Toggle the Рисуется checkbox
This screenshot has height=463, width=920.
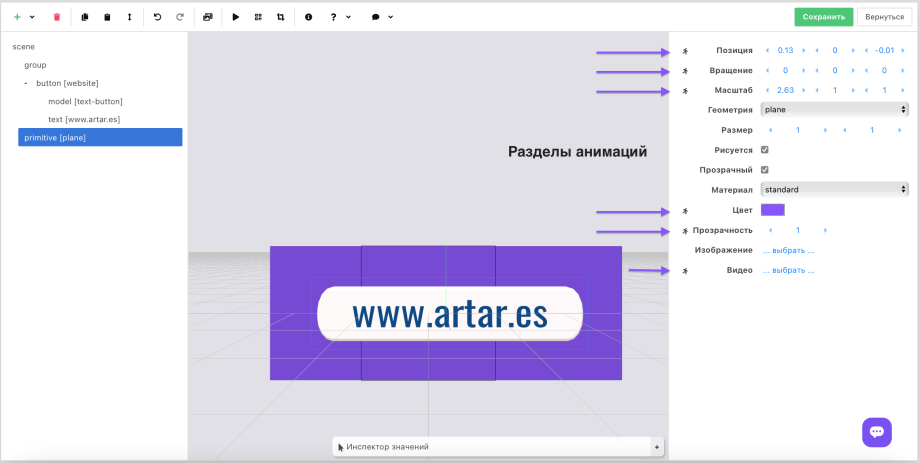(x=765, y=150)
